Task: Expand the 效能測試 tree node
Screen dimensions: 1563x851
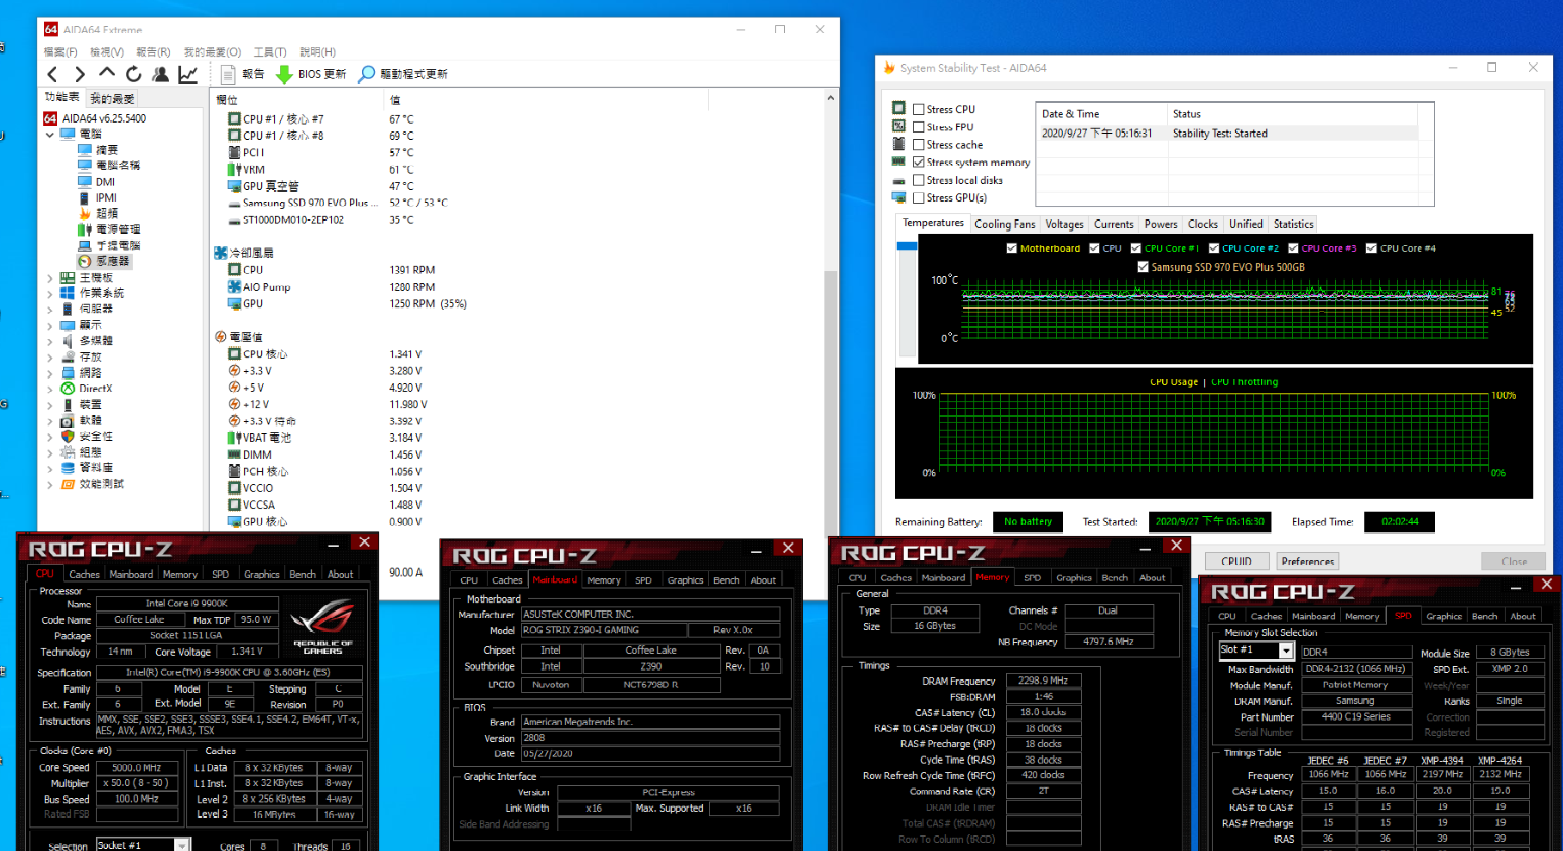Action: point(50,484)
